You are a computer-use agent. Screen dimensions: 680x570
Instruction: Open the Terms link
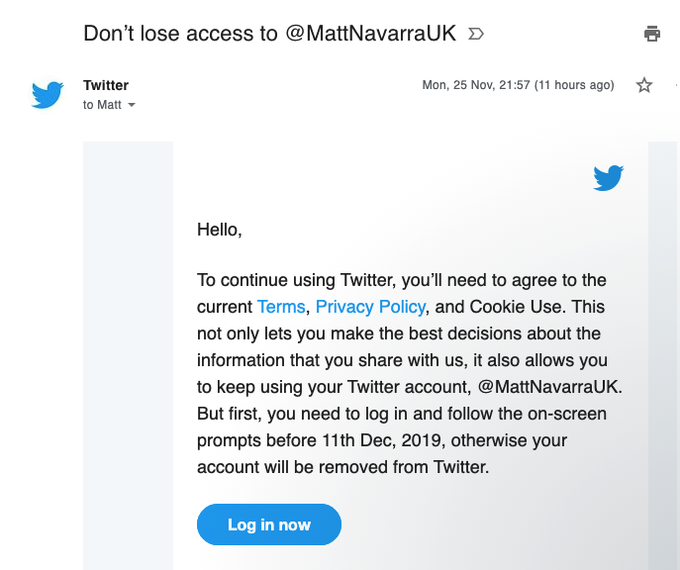click(281, 307)
